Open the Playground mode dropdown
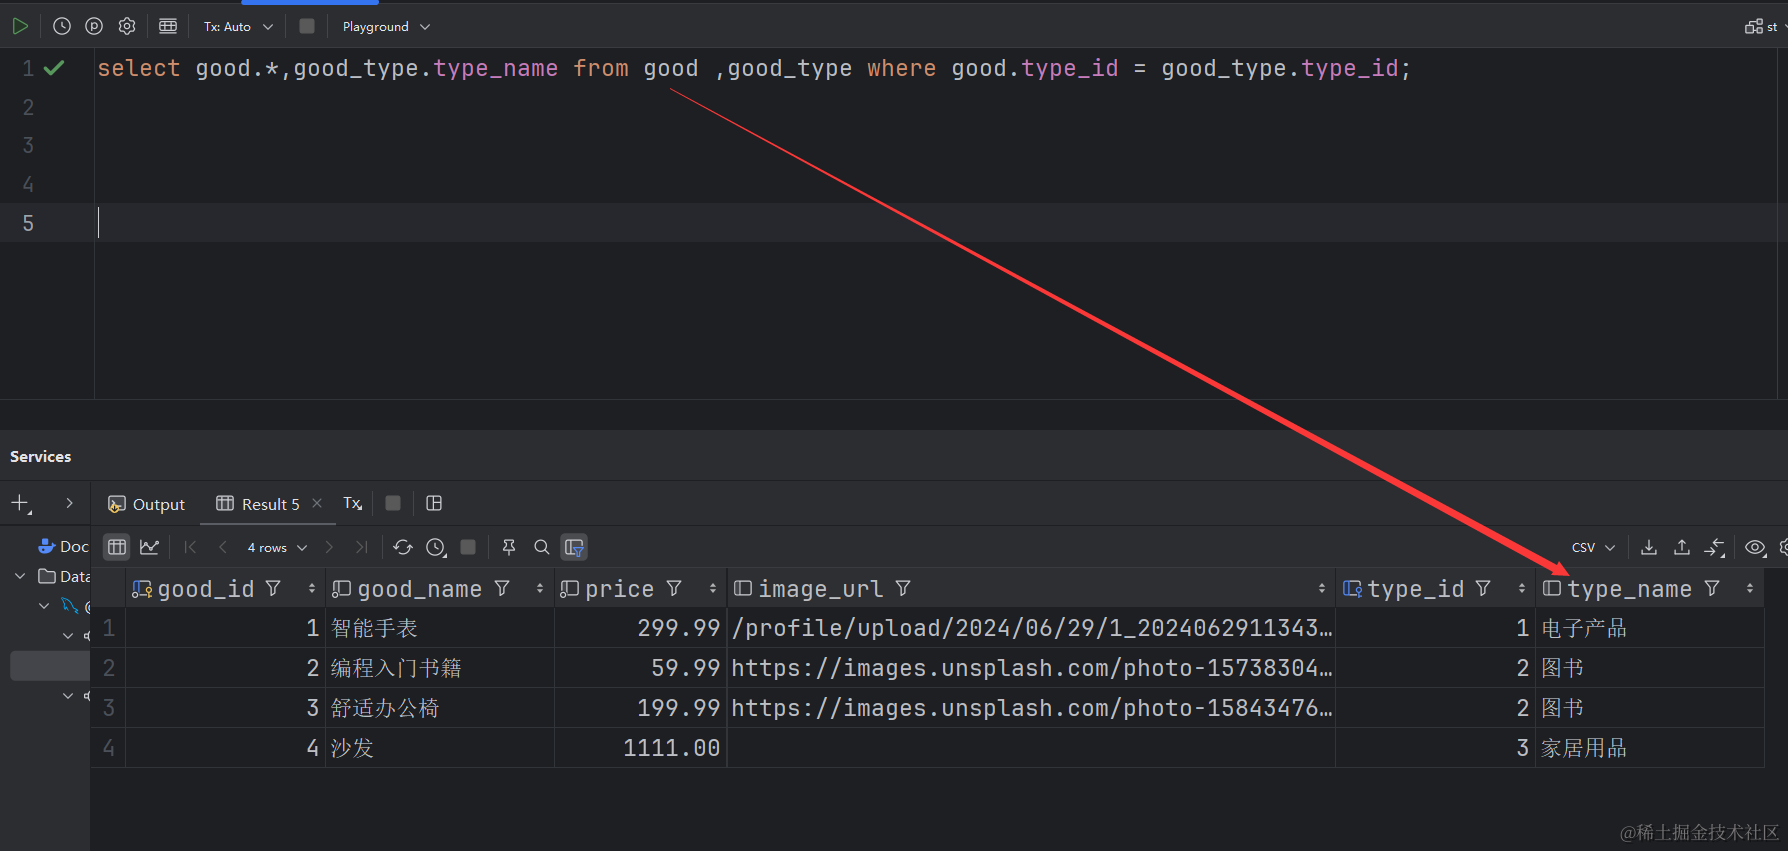1788x851 pixels. tap(386, 27)
